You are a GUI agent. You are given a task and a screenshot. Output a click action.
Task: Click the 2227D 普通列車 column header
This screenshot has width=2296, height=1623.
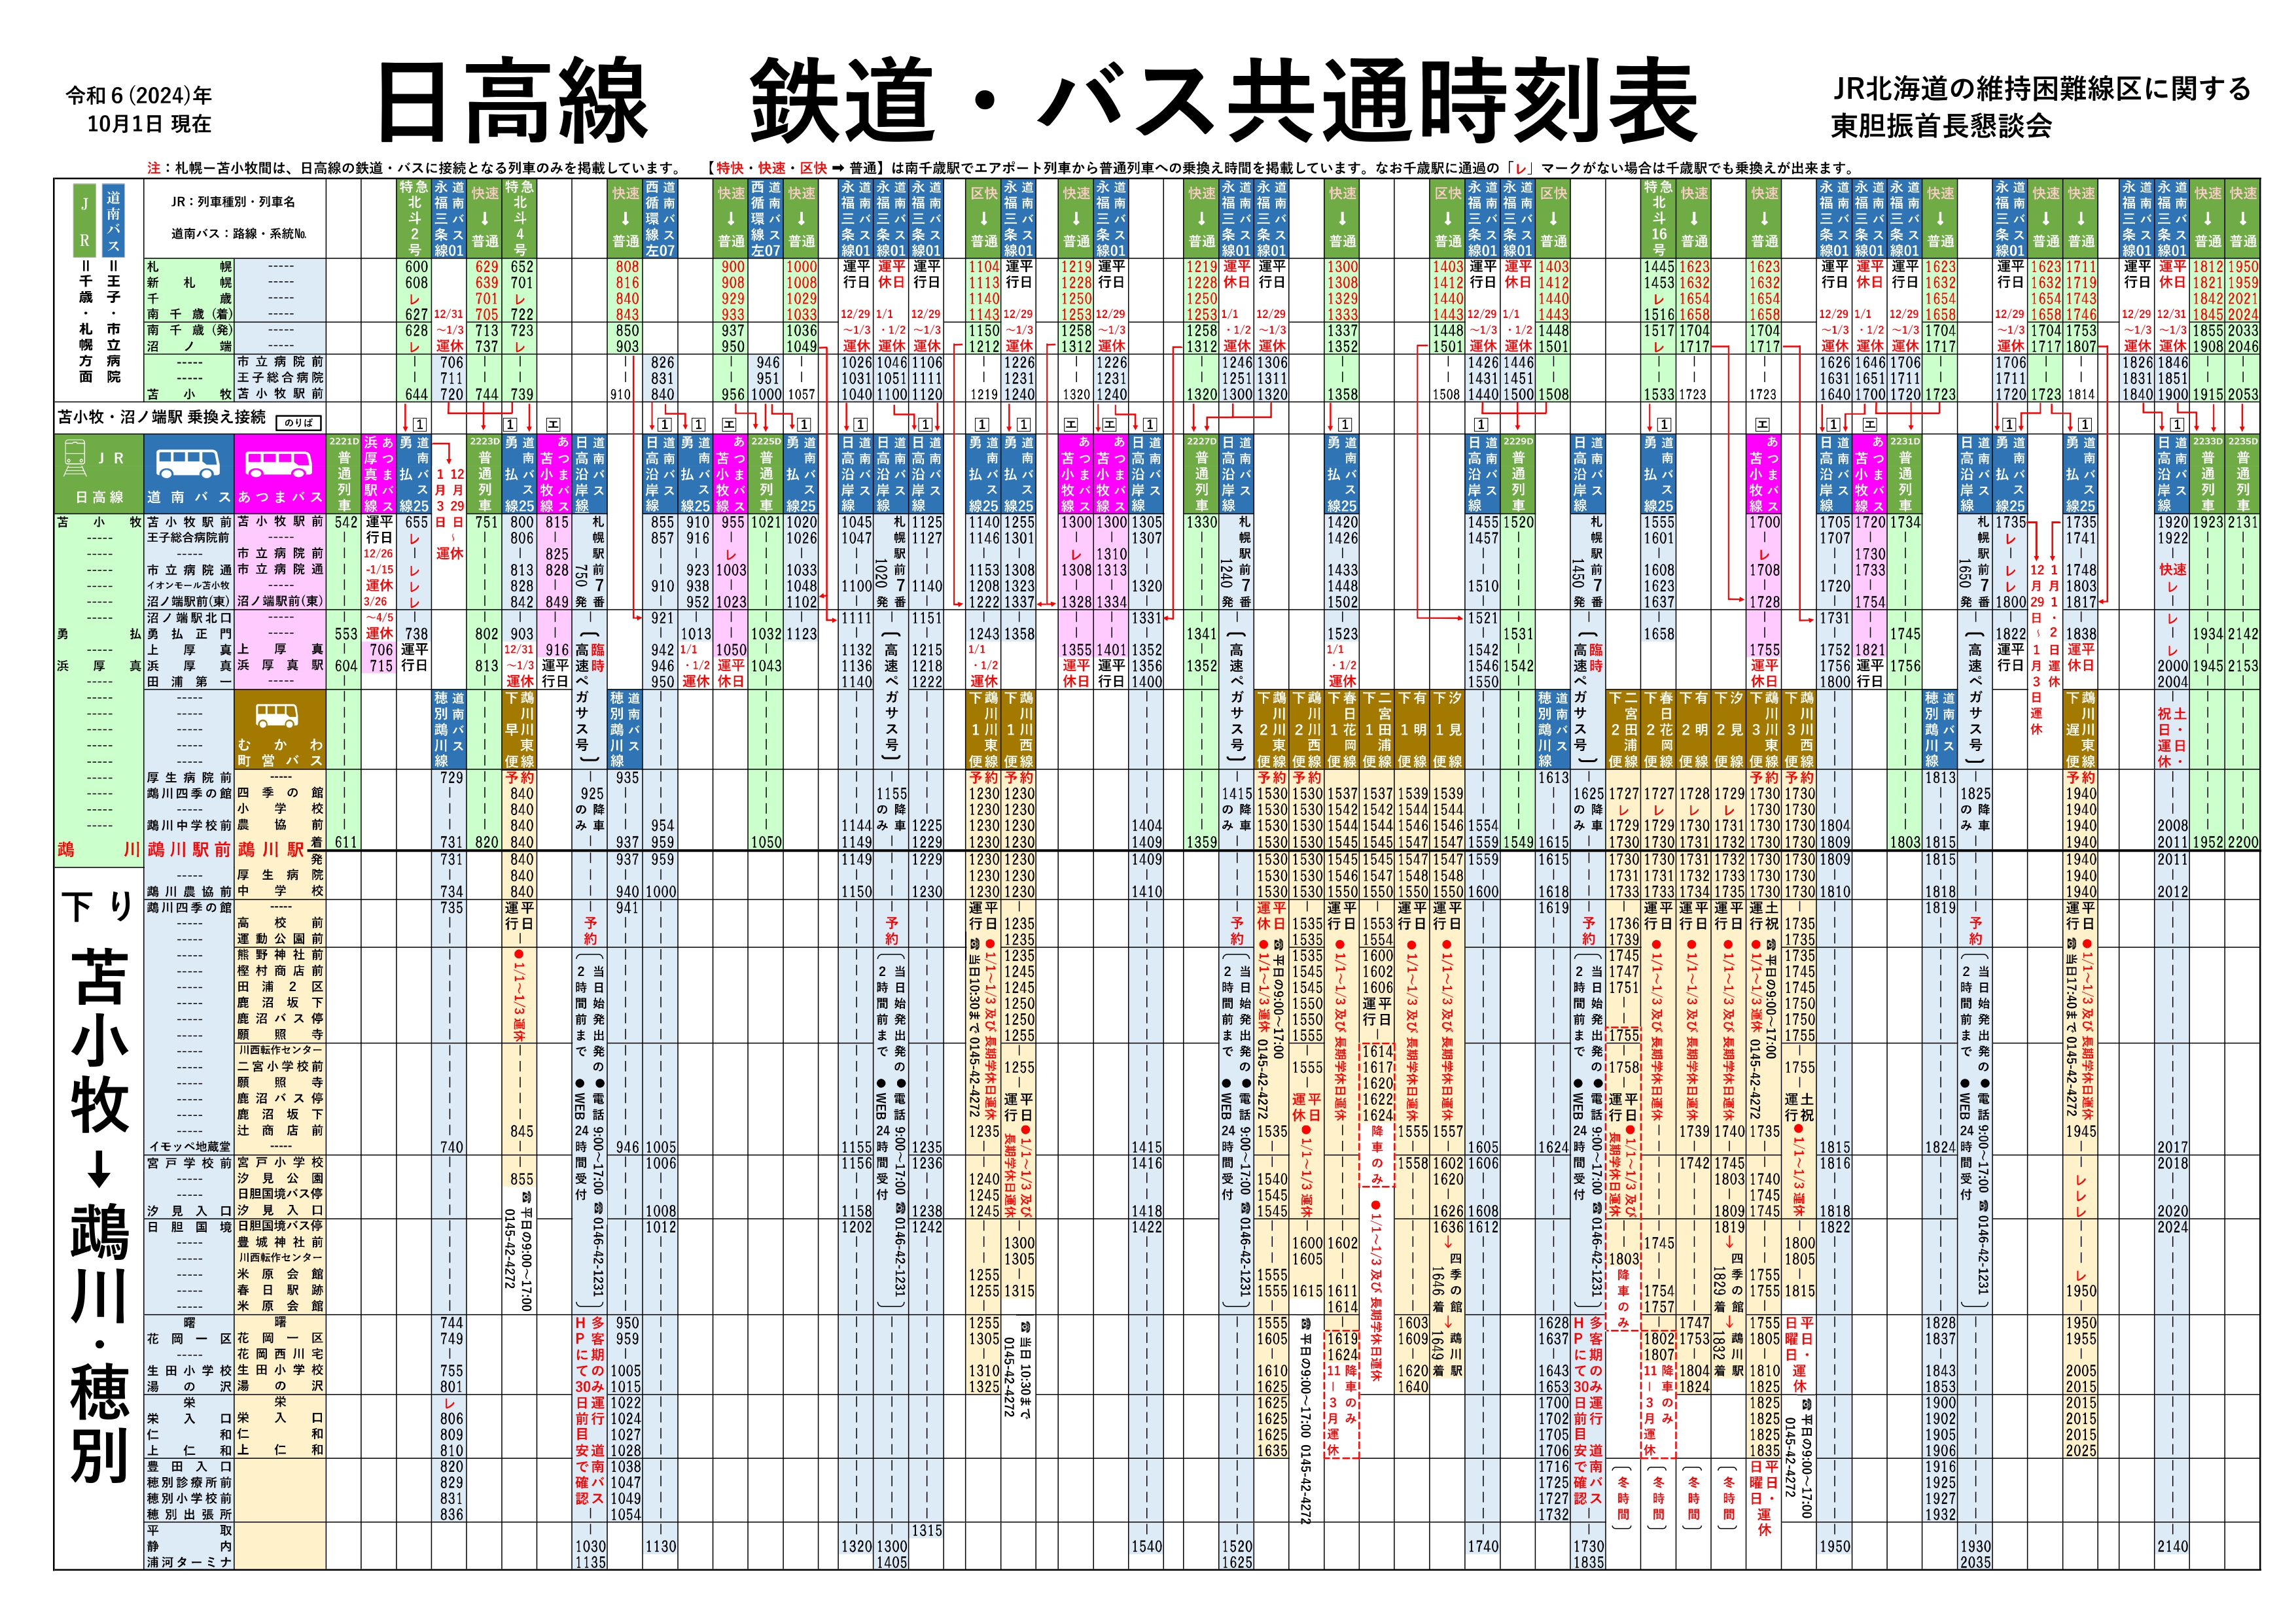pos(1201,474)
